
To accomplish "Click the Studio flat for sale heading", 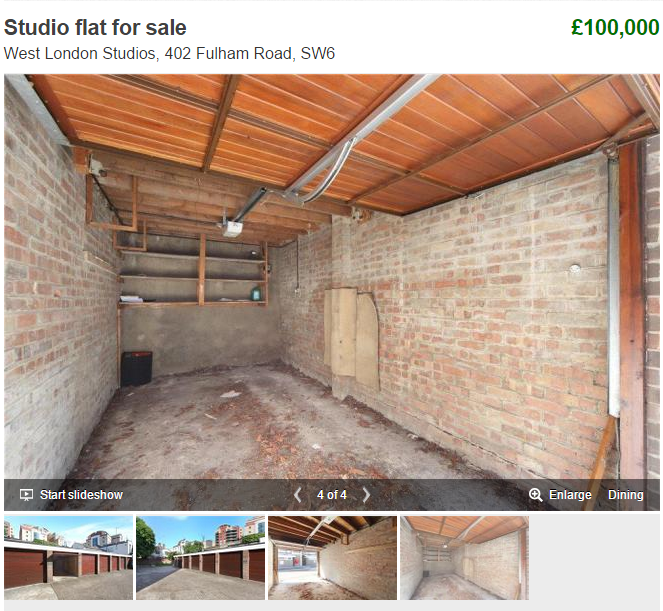I will pos(95,27).
